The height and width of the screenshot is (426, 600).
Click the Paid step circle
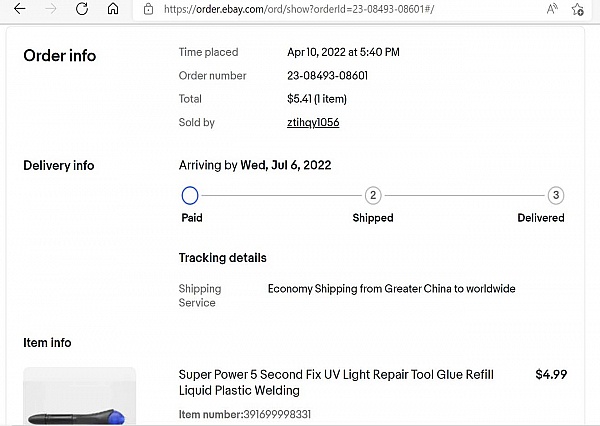[x=190, y=195]
